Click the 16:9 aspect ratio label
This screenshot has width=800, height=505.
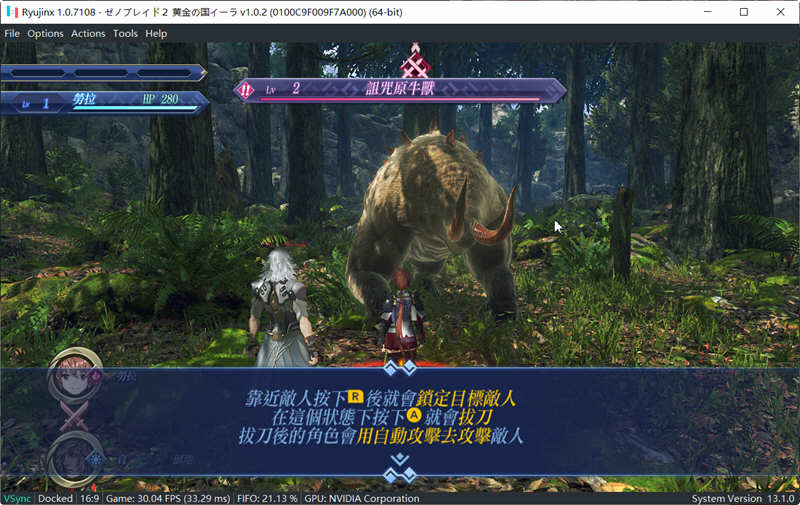click(90, 498)
